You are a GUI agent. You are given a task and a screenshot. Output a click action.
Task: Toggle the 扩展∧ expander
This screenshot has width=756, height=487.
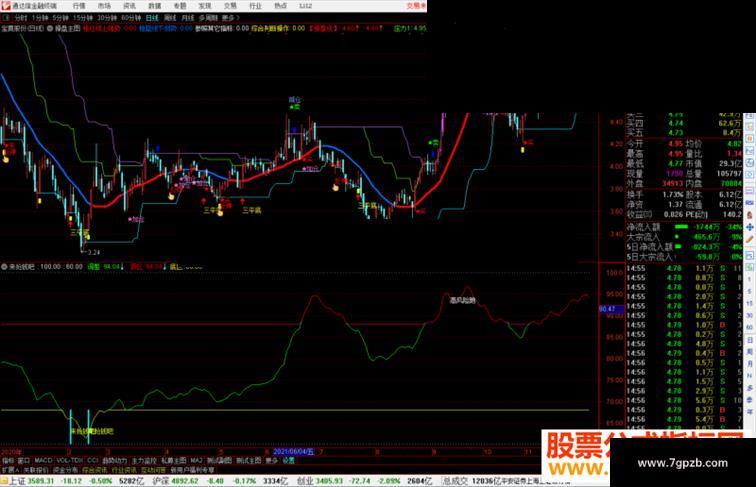(10, 470)
